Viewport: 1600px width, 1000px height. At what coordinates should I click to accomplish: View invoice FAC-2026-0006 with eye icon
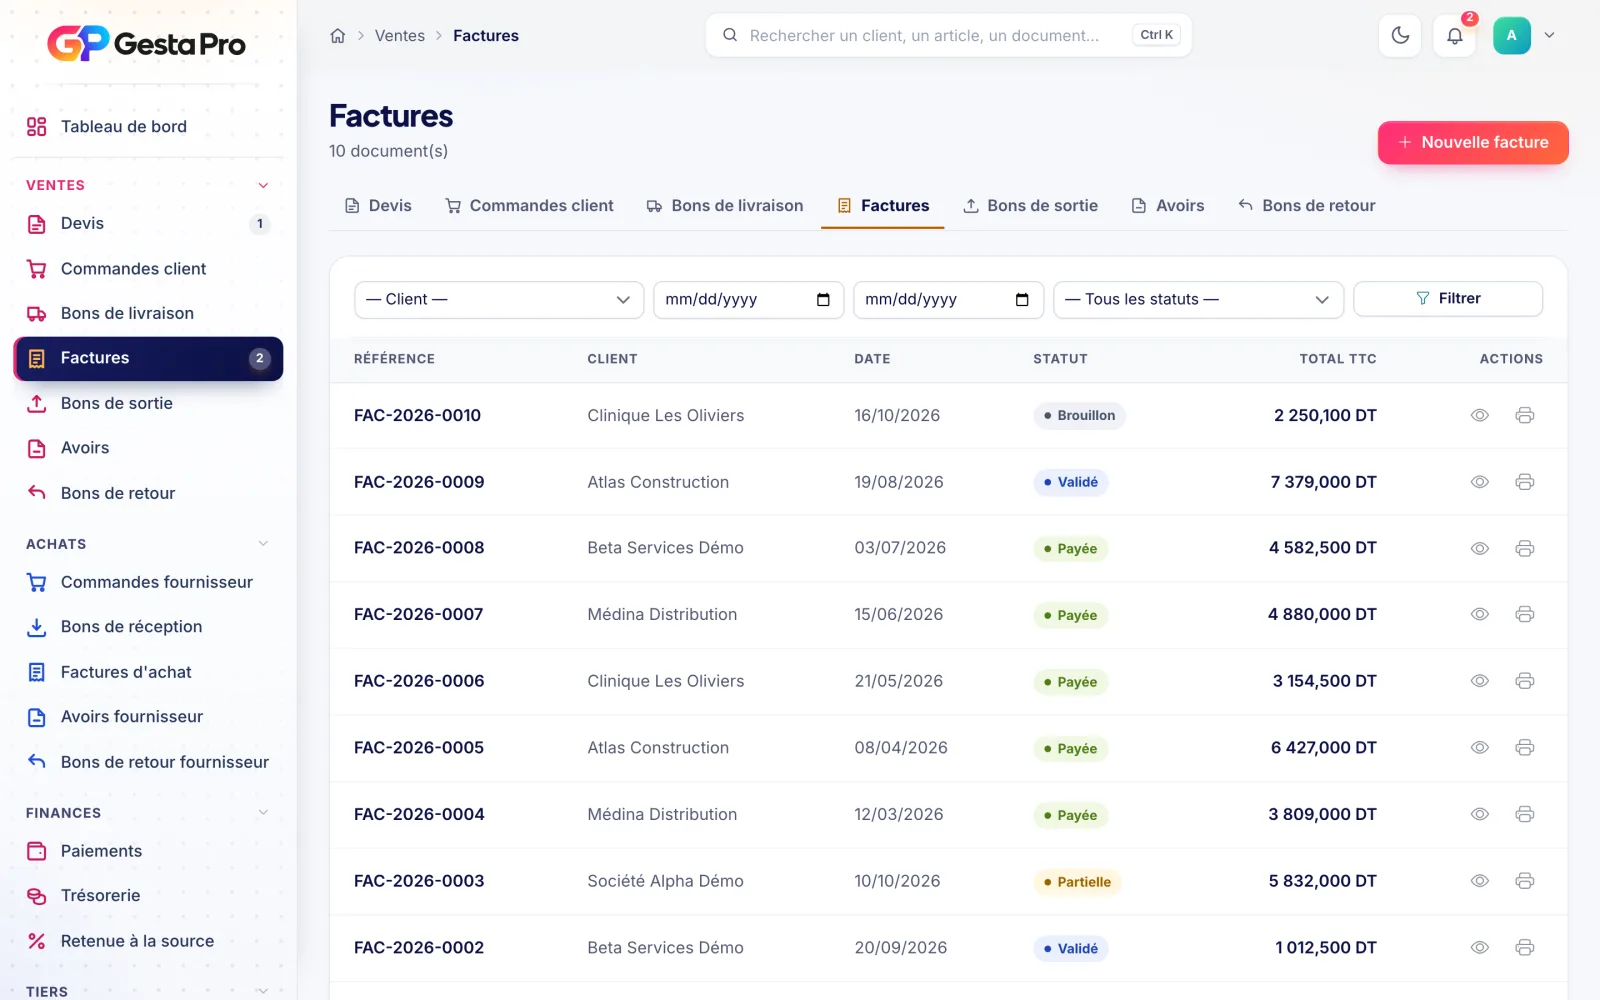(x=1480, y=681)
